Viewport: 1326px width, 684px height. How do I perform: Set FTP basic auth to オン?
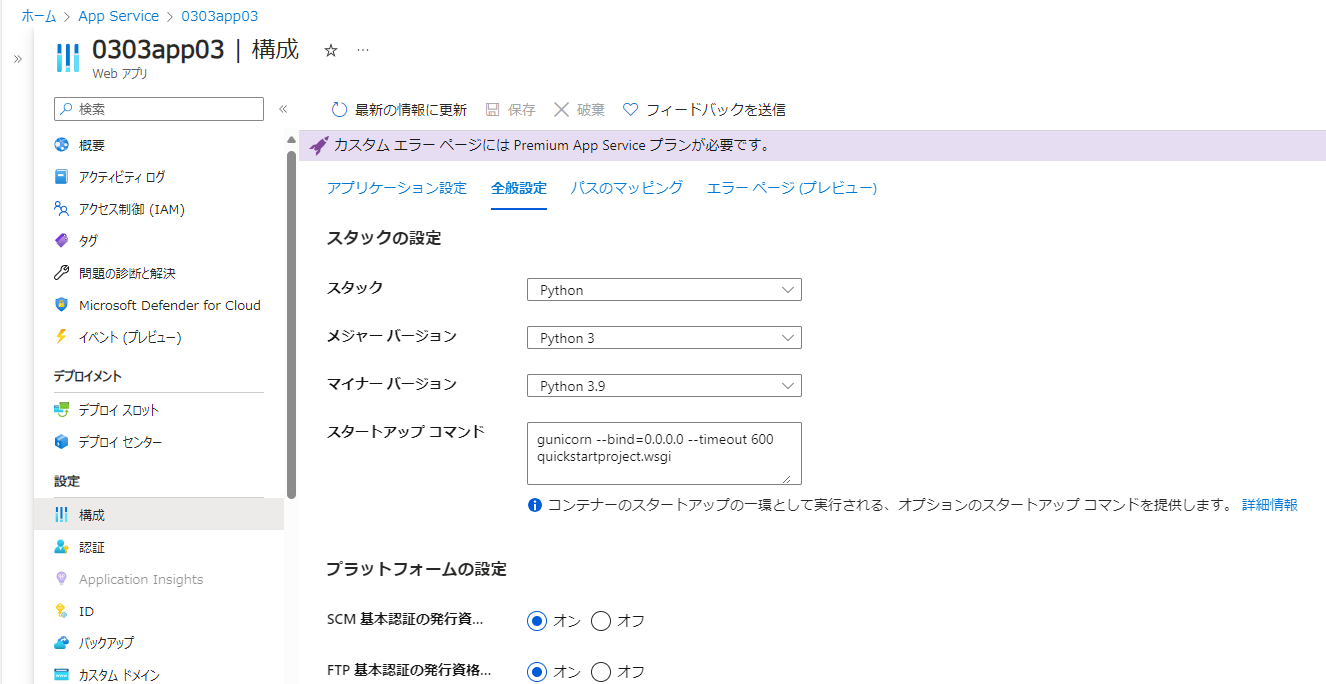point(537,672)
